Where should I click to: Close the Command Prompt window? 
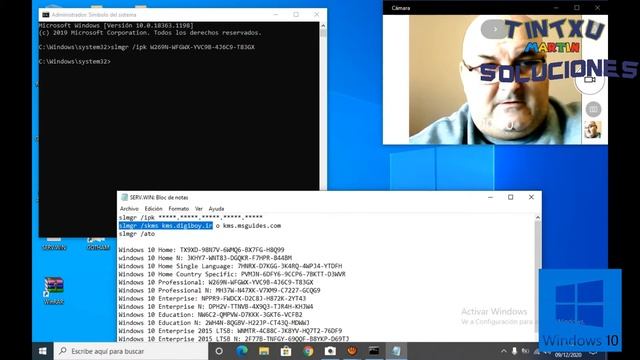317,14
